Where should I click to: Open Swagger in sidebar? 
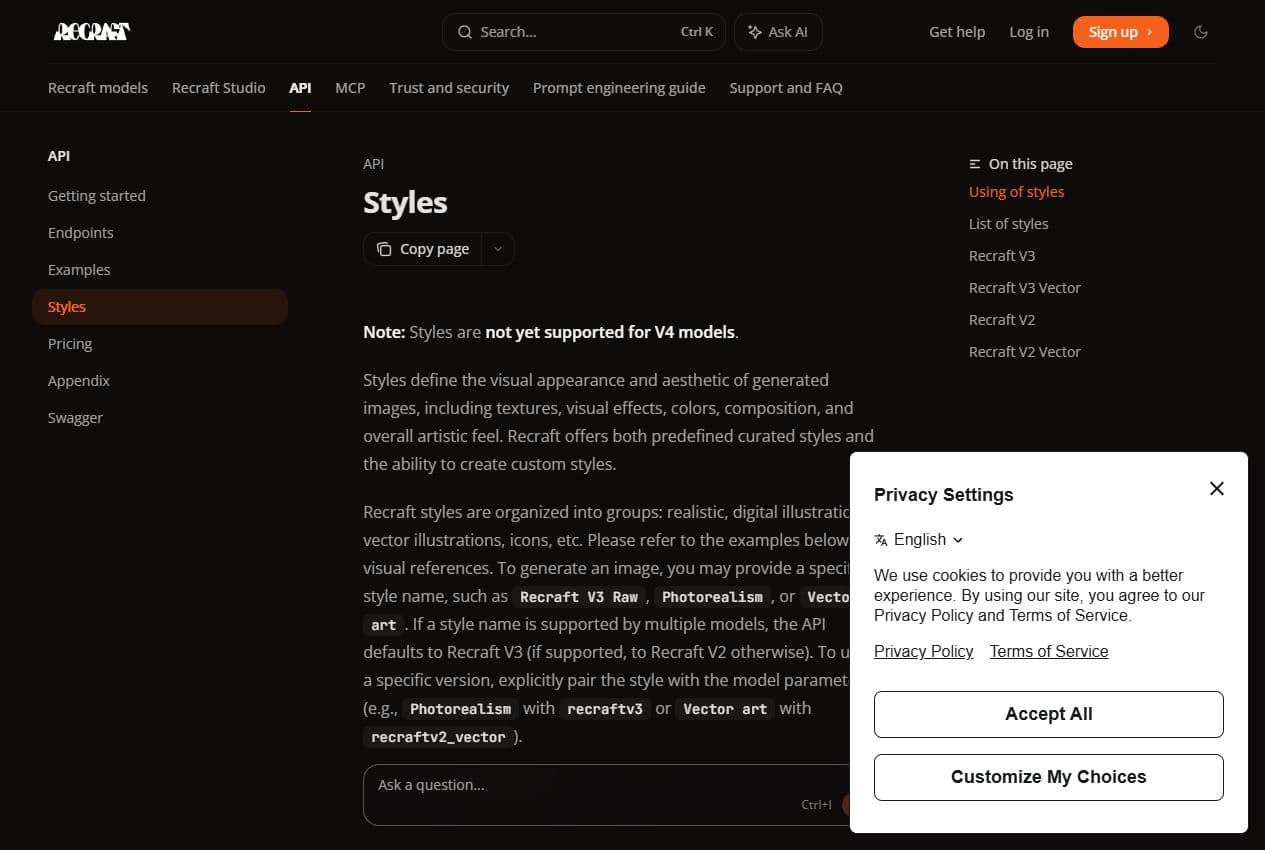(x=160, y=418)
